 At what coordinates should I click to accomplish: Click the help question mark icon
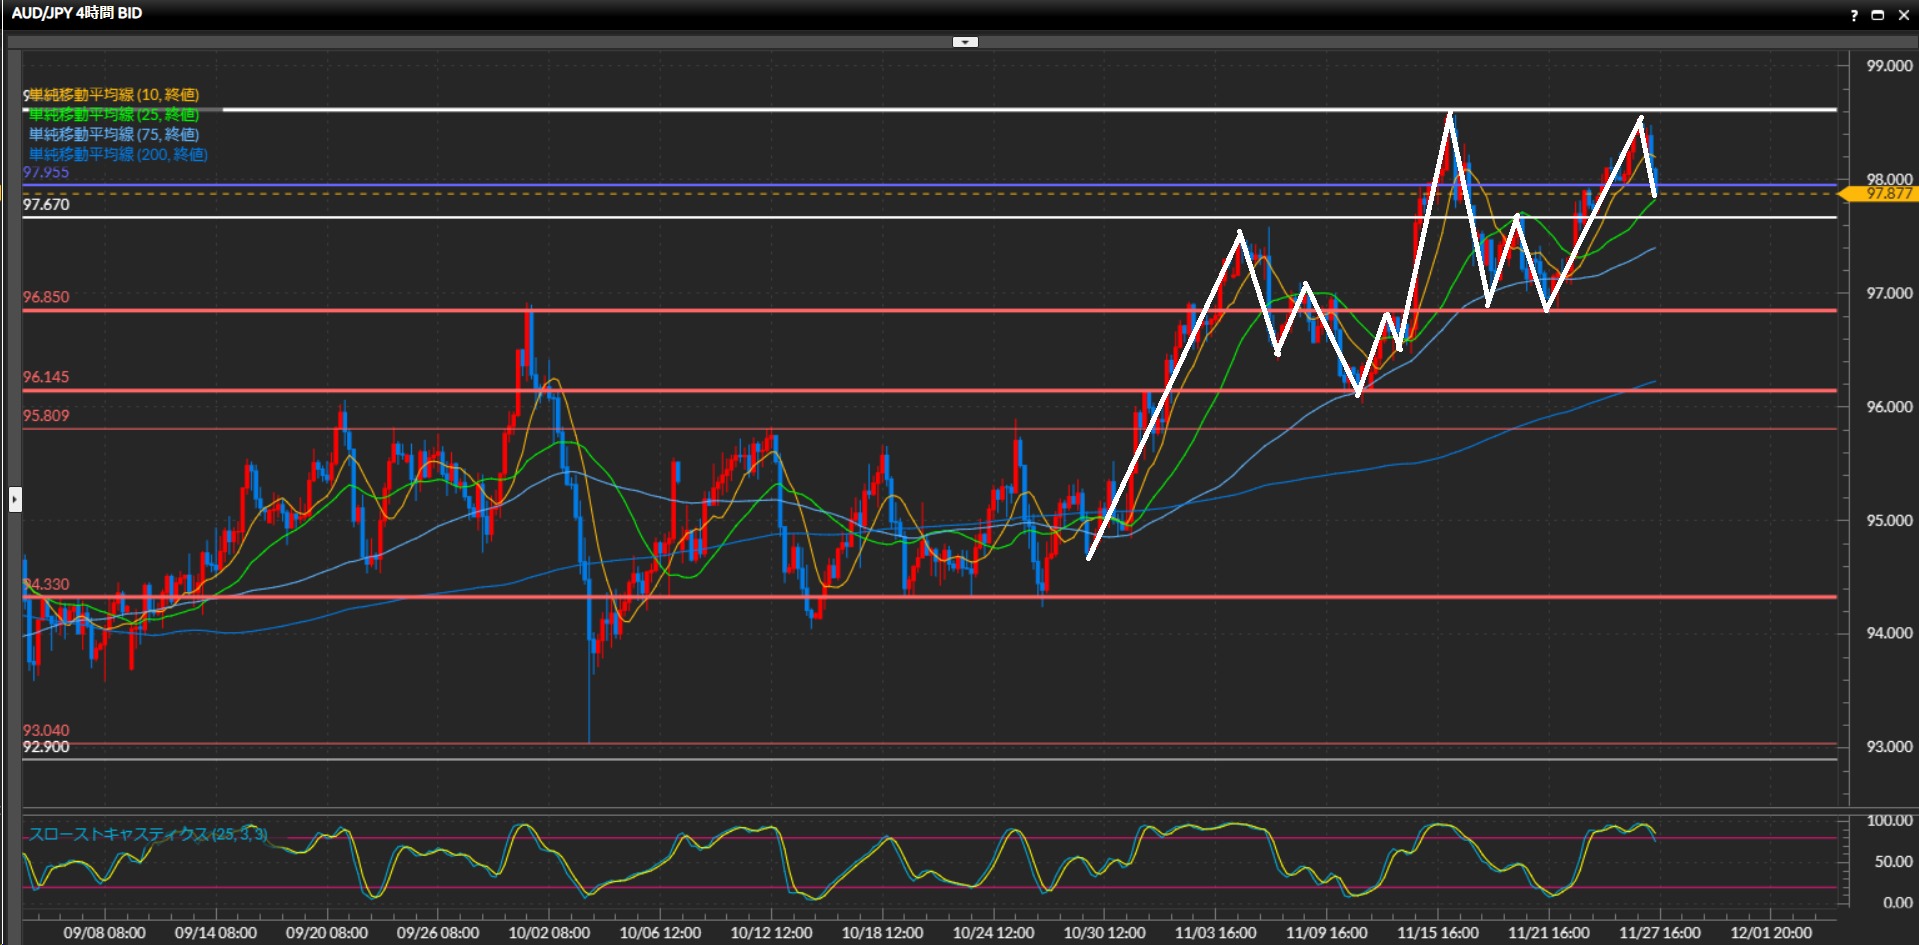click(1853, 15)
